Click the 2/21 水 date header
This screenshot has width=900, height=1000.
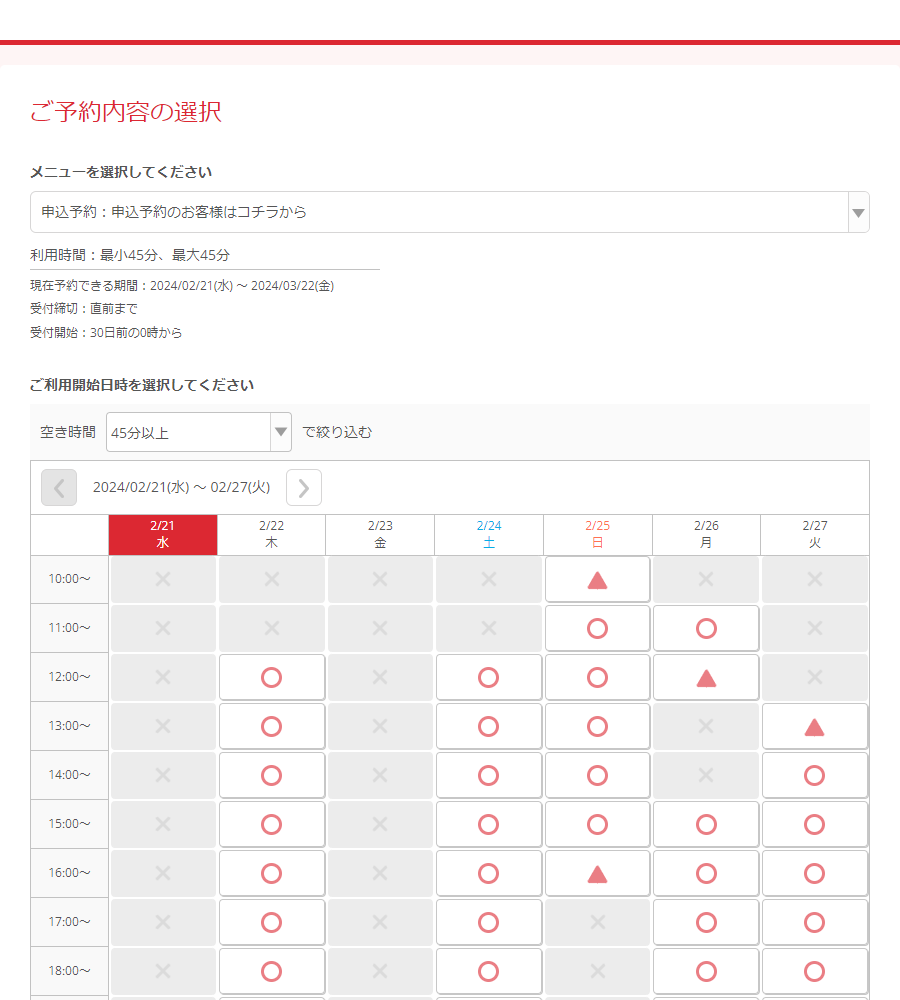(163, 535)
